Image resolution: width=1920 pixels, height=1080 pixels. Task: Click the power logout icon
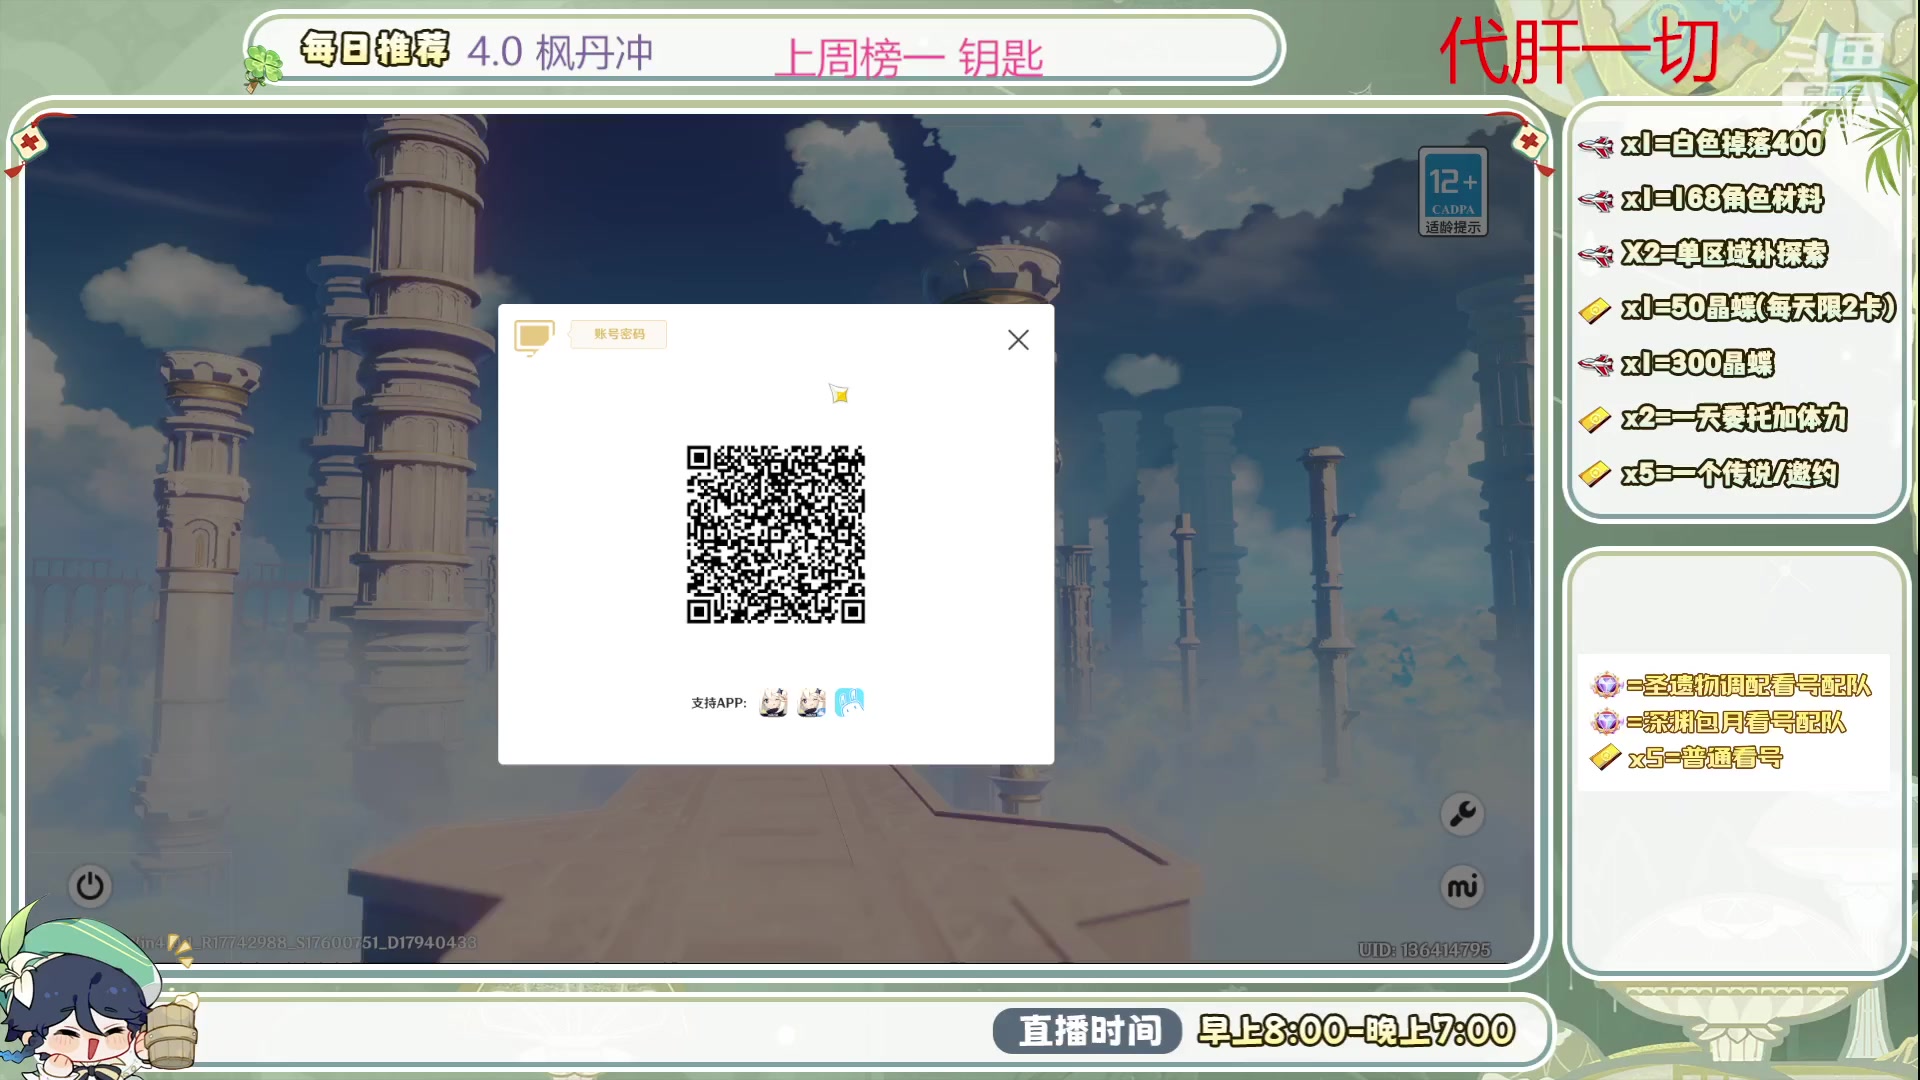coord(90,886)
